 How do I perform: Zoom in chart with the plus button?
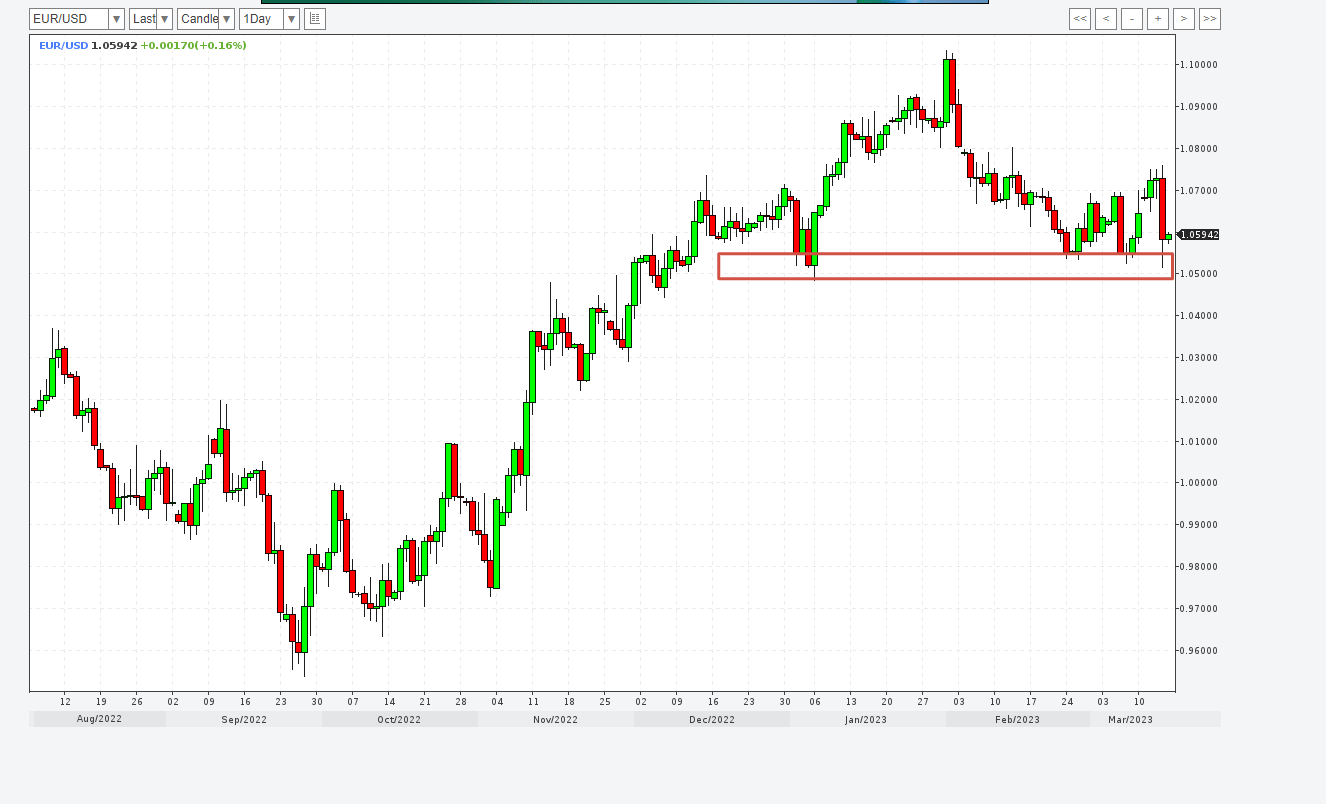pos(1158,19)
